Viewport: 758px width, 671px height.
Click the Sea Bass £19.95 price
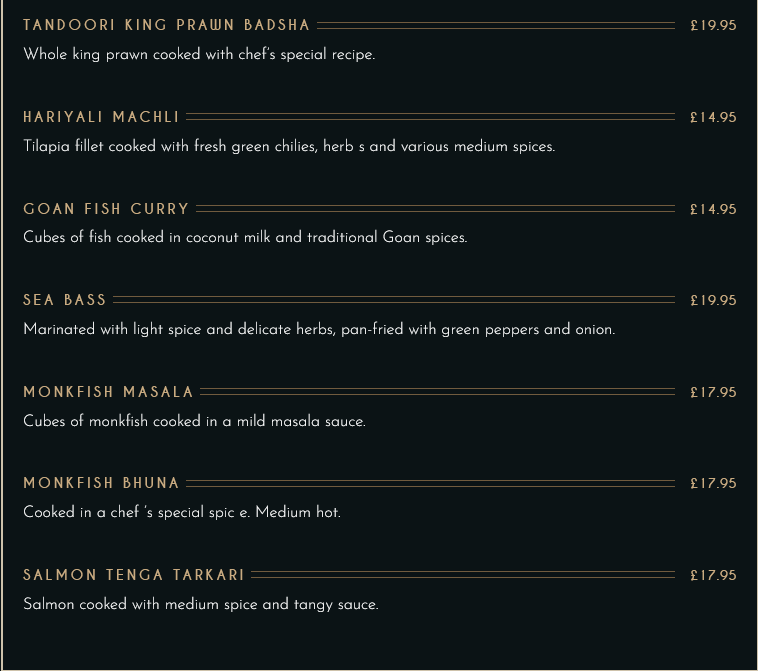coord(713,300)
